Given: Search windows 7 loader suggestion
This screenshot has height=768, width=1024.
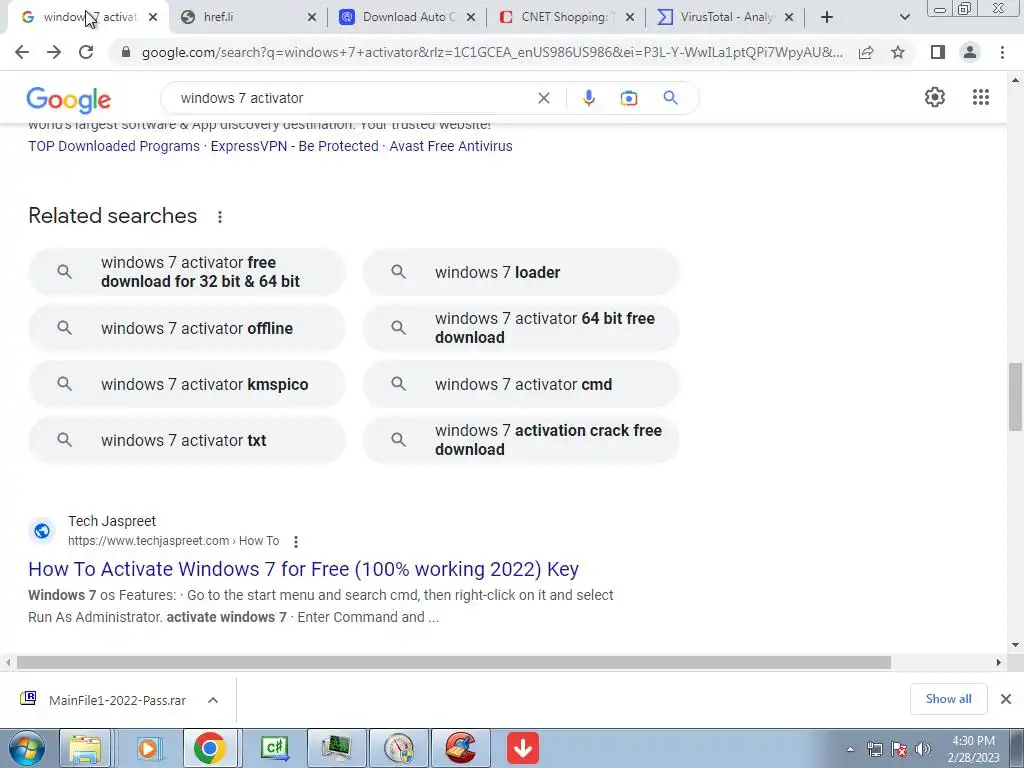Looking at the screenshot, I should pos(521,272).
